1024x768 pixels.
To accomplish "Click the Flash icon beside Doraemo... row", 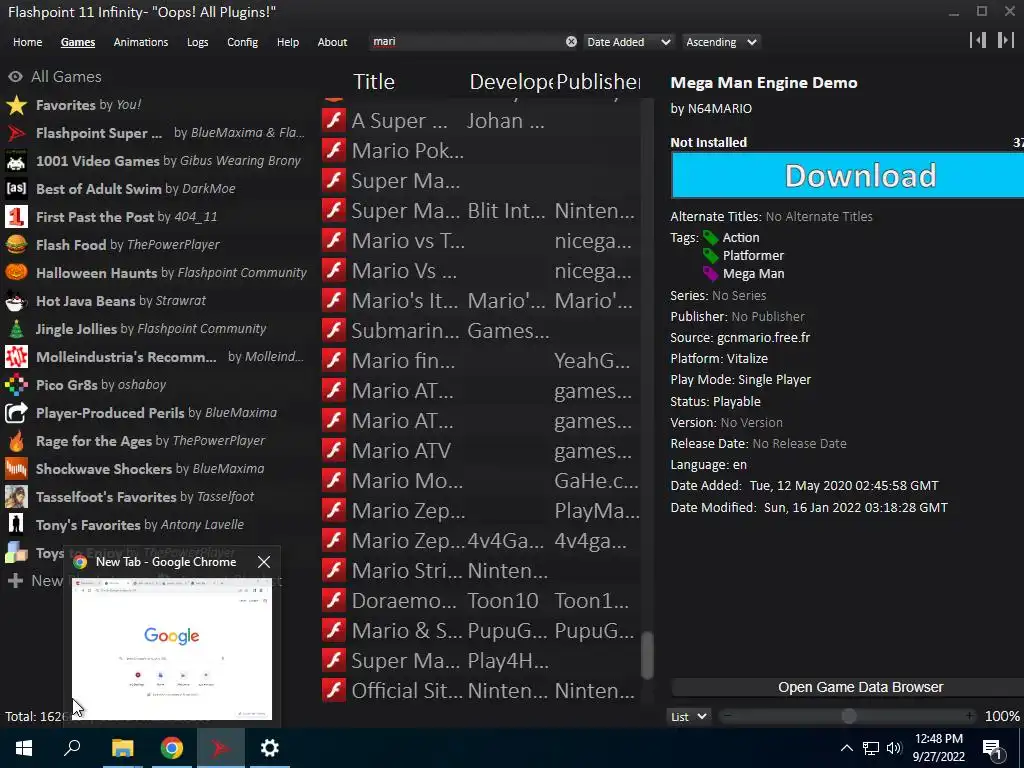I will 334,600.
